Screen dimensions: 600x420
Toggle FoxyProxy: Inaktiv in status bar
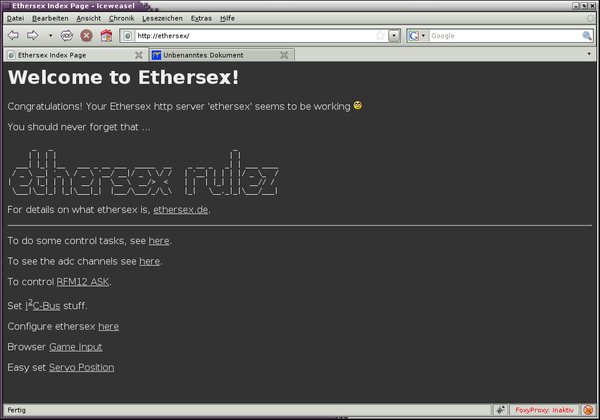(x=544, y=410)
